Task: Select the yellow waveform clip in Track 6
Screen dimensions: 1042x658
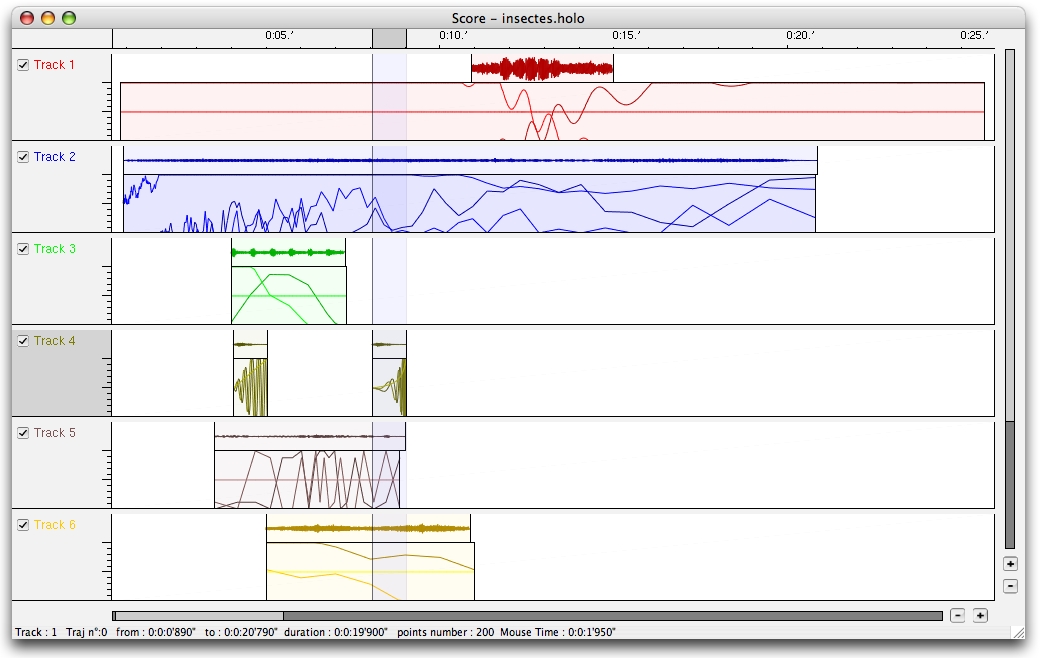Action: (367, 528)
